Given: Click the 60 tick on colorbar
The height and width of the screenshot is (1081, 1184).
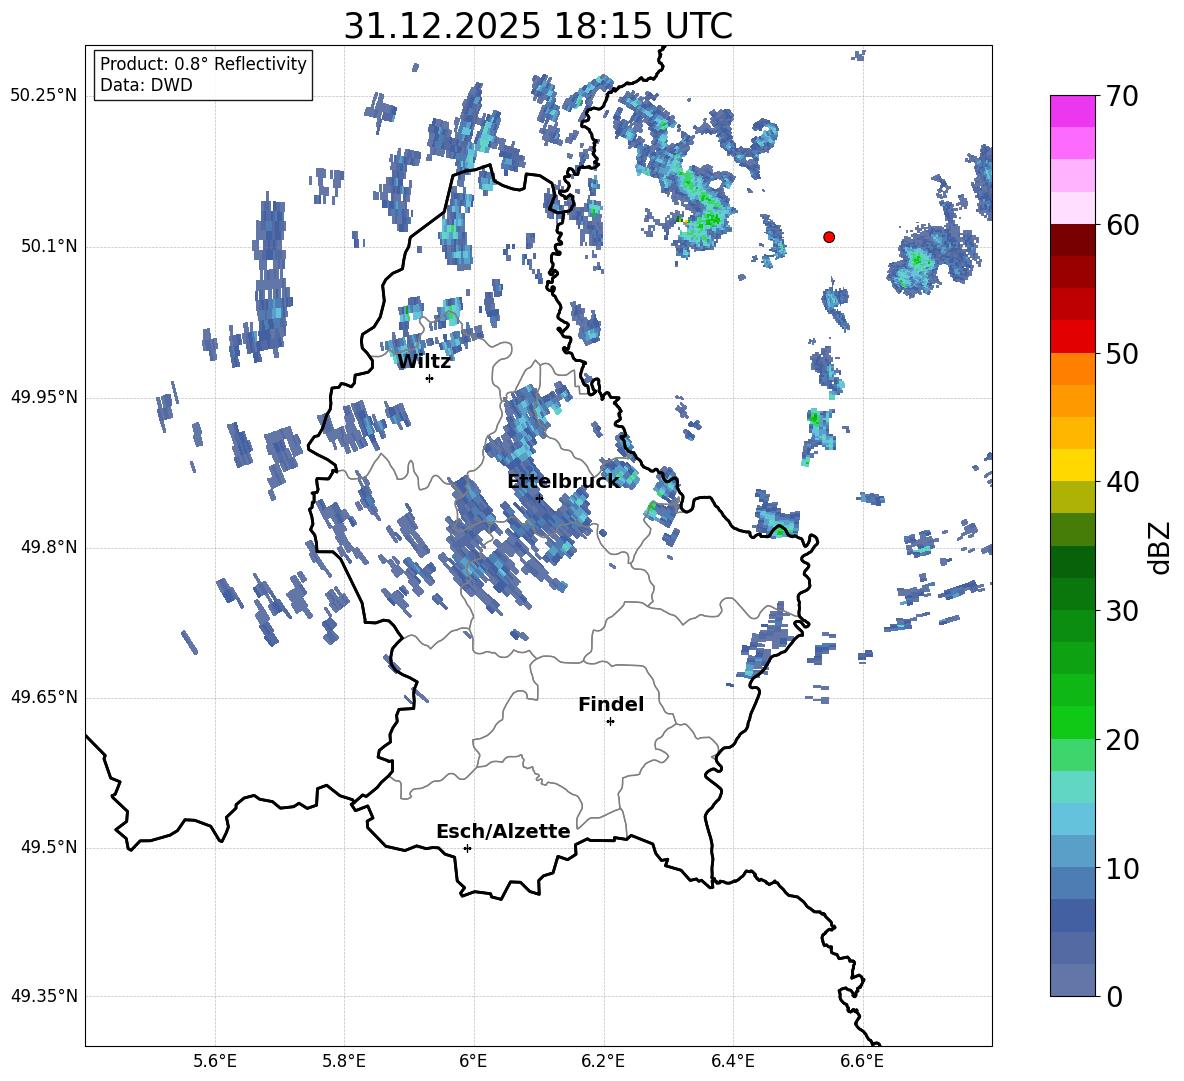Looking at the screenshot, I should click(1122, 225).
